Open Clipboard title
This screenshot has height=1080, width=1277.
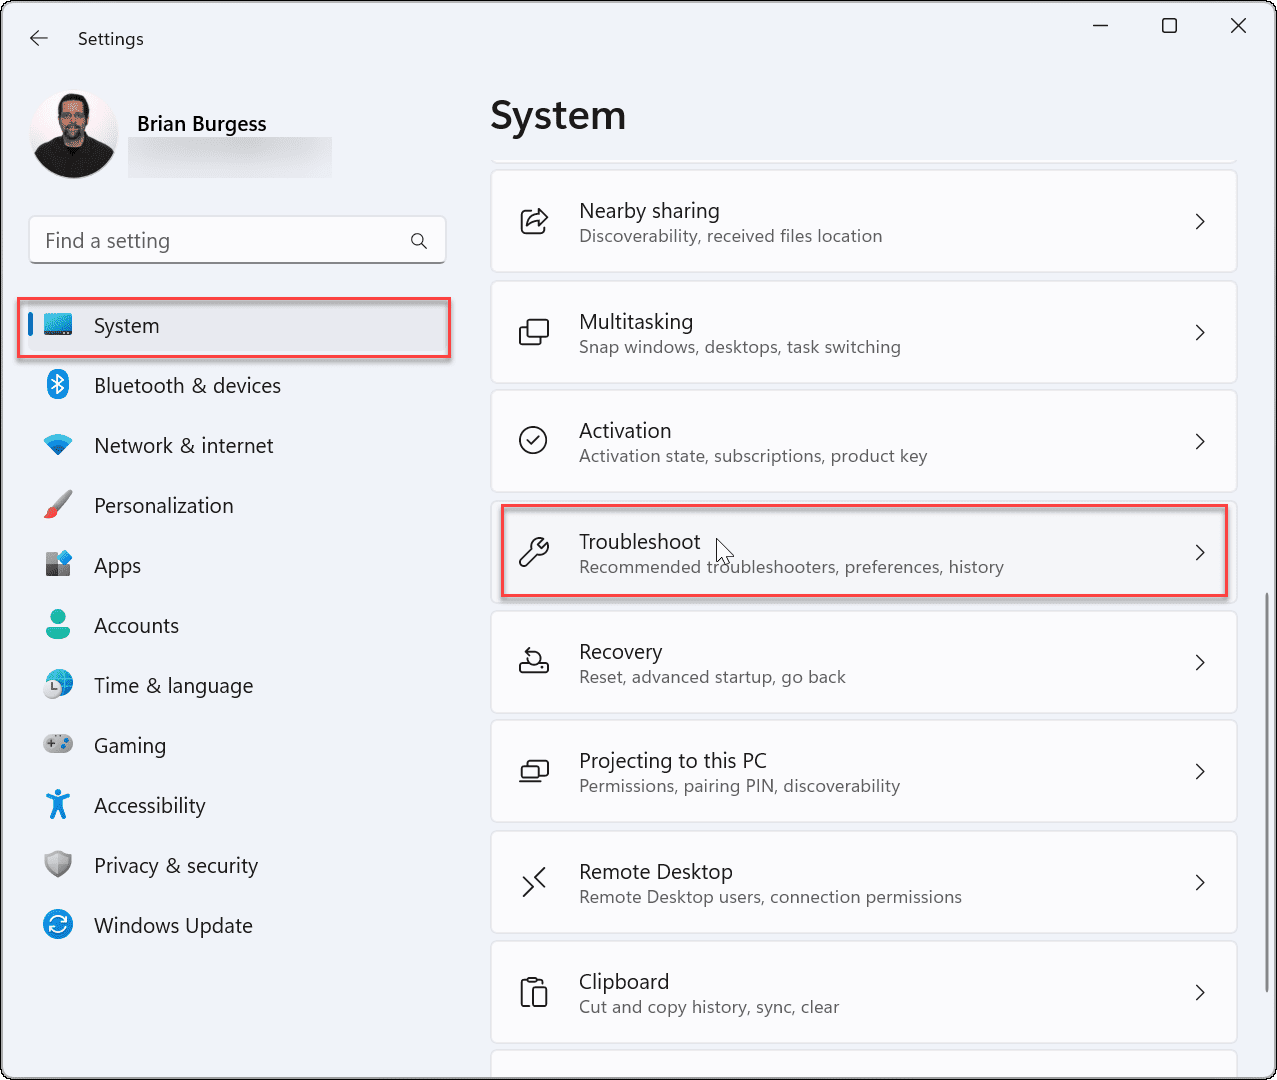[624, 982]
